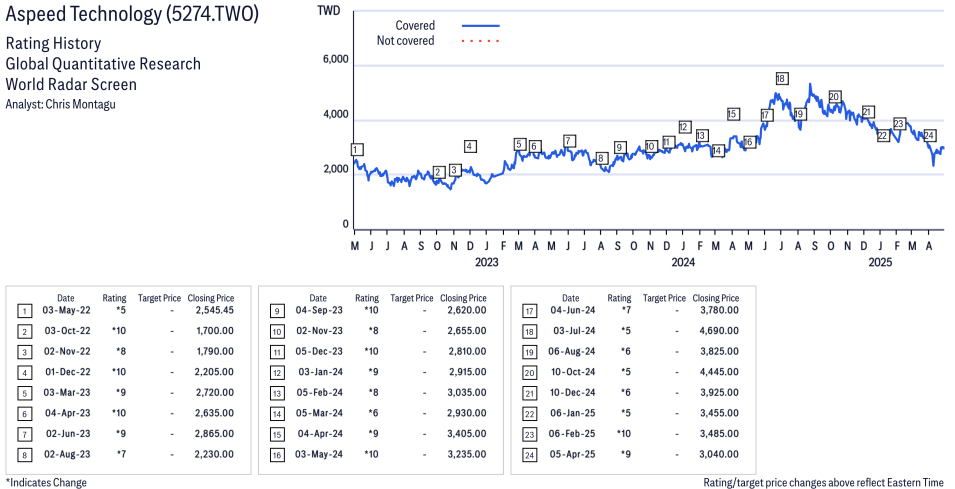Click the Not covered legend label
Viewport: 955px width, 489px height.
tap(406, 41)
